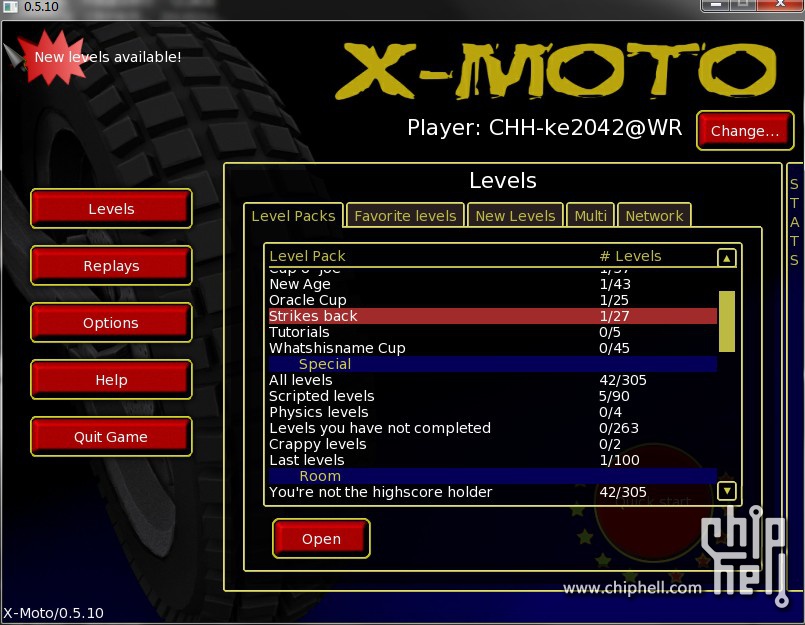
Task: Click the scroll up arrow in level pack list
Action: click(726, 258)
